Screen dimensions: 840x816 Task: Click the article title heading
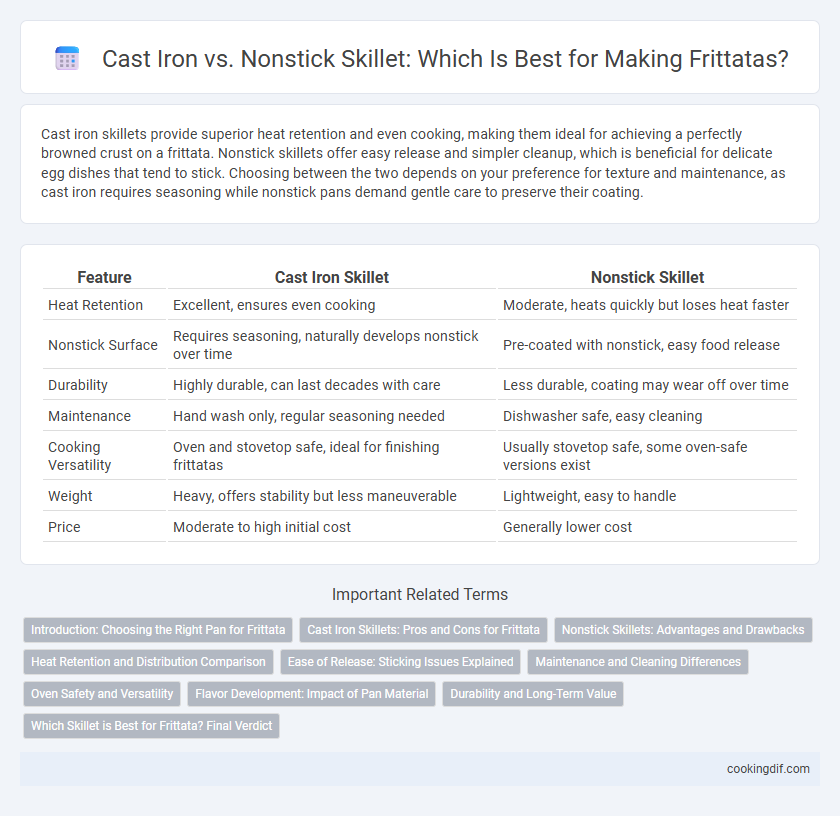point(445,58)
